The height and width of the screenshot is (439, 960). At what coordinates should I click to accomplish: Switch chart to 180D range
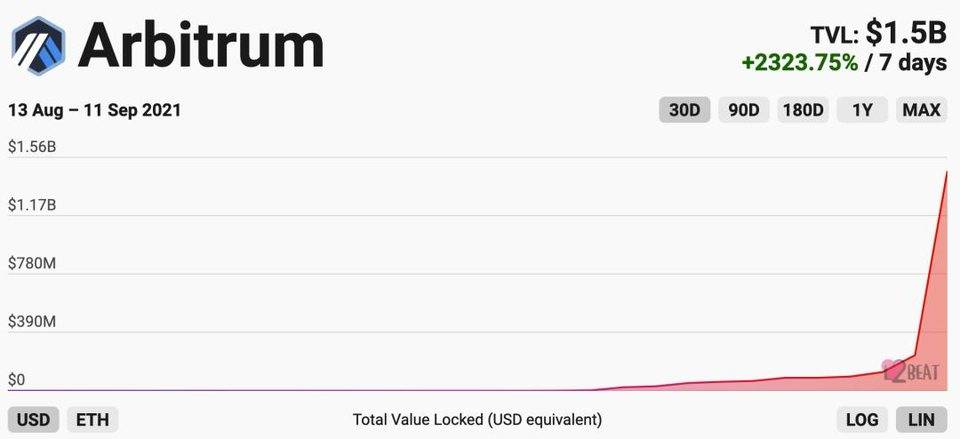click(x=803, y=110)
